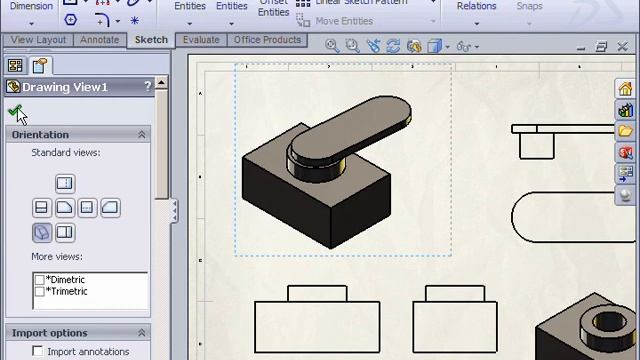Open the red search task pane icon
Image resolution: width=640 pixels, height=360 pixels.
625,152
